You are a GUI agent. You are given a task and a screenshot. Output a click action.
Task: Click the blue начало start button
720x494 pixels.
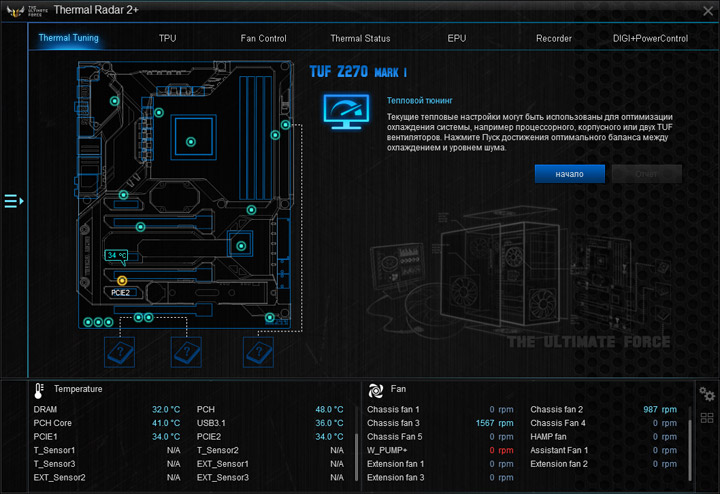(x=569, y=174)
